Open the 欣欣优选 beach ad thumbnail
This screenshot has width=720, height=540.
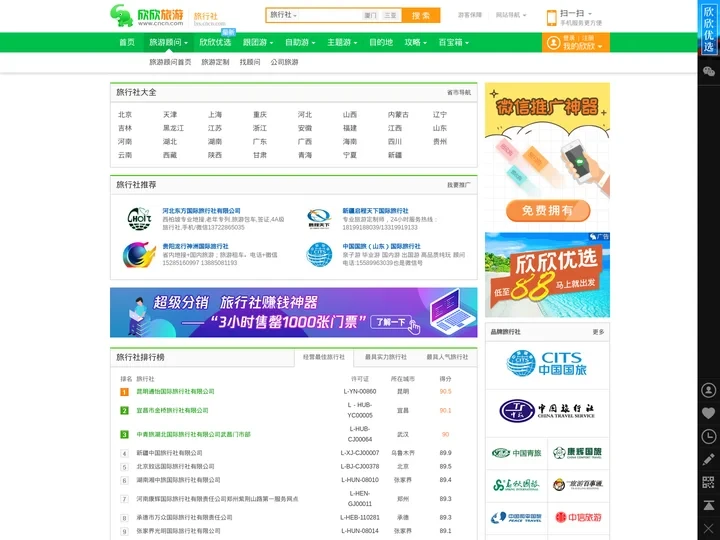point(547,275)
